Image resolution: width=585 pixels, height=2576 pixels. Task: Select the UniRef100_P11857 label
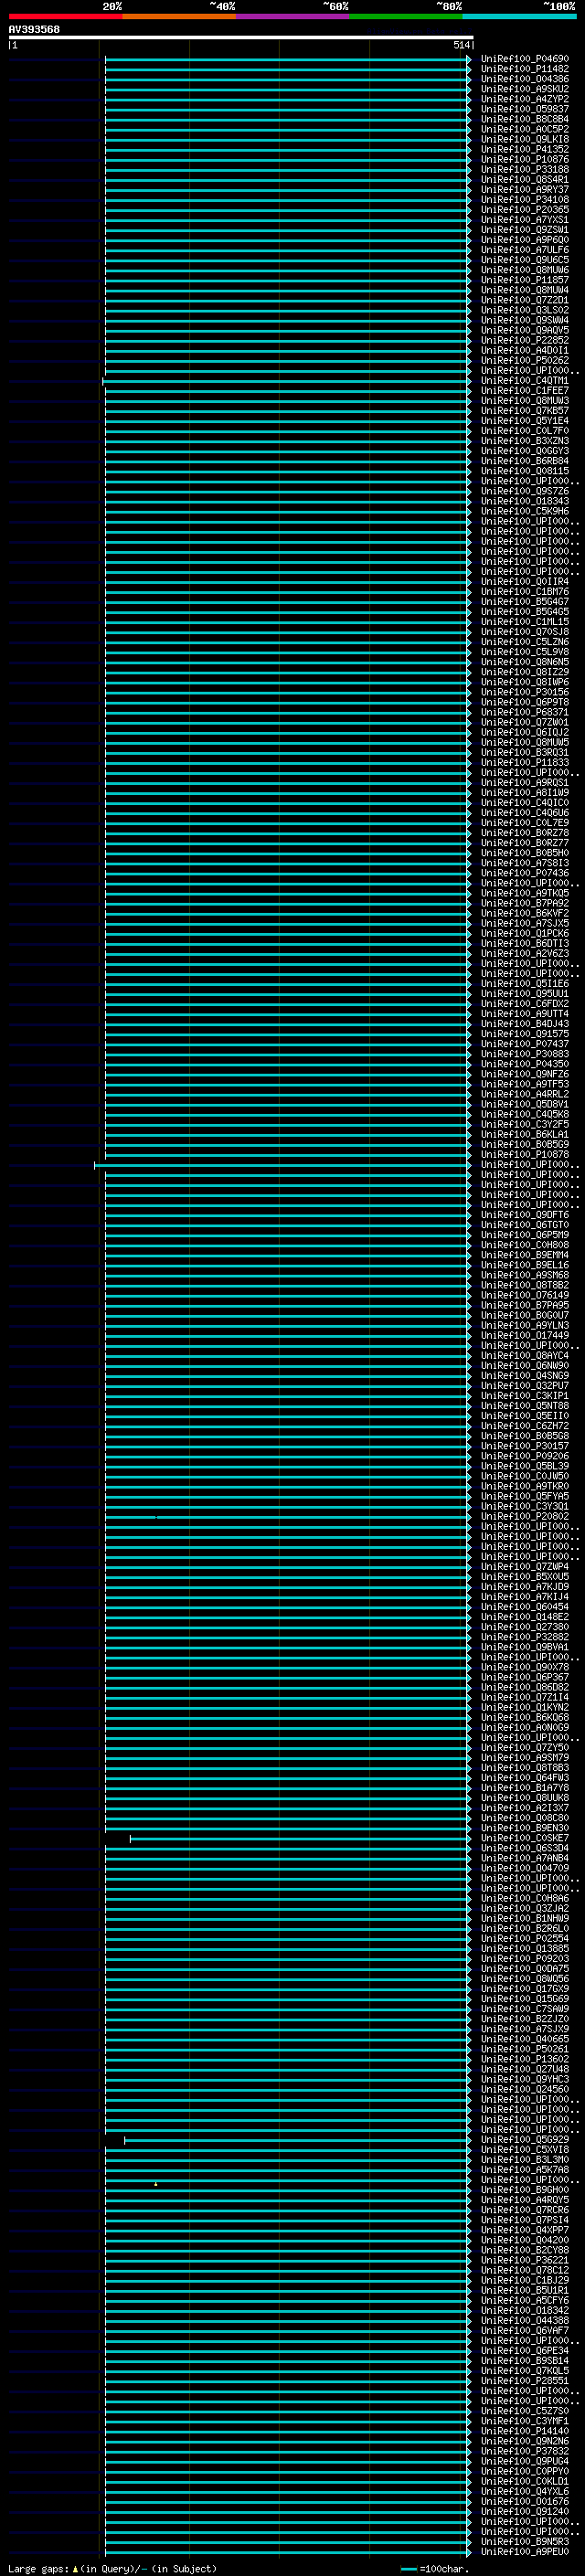click(x=524, y=280)
